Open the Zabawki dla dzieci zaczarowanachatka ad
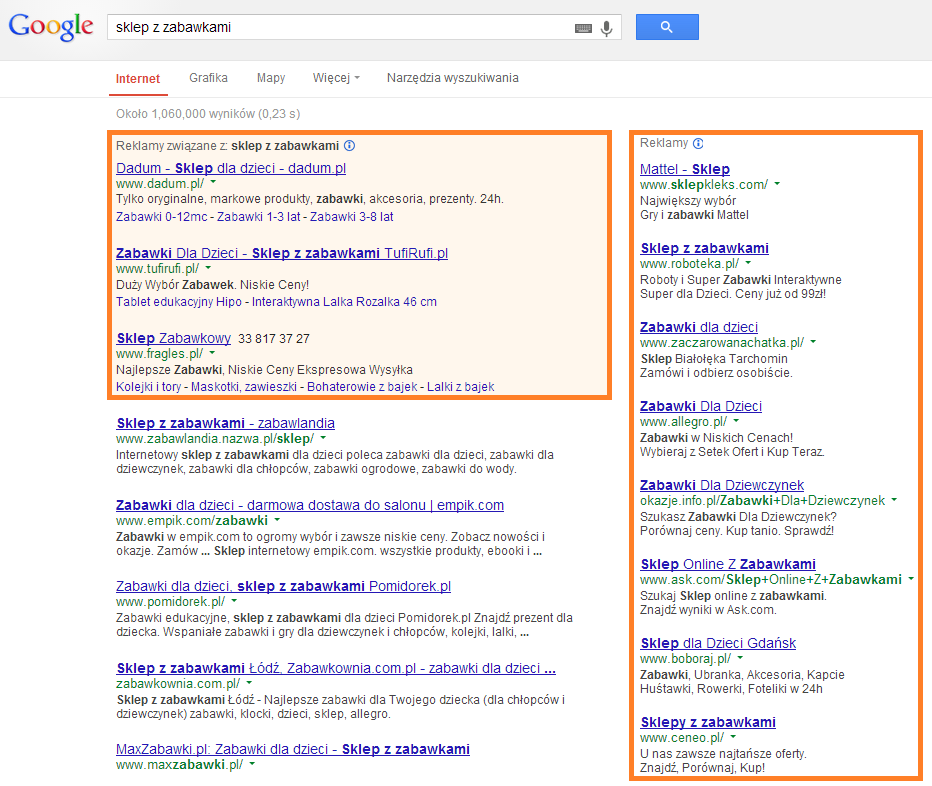 tap(699, 328)
